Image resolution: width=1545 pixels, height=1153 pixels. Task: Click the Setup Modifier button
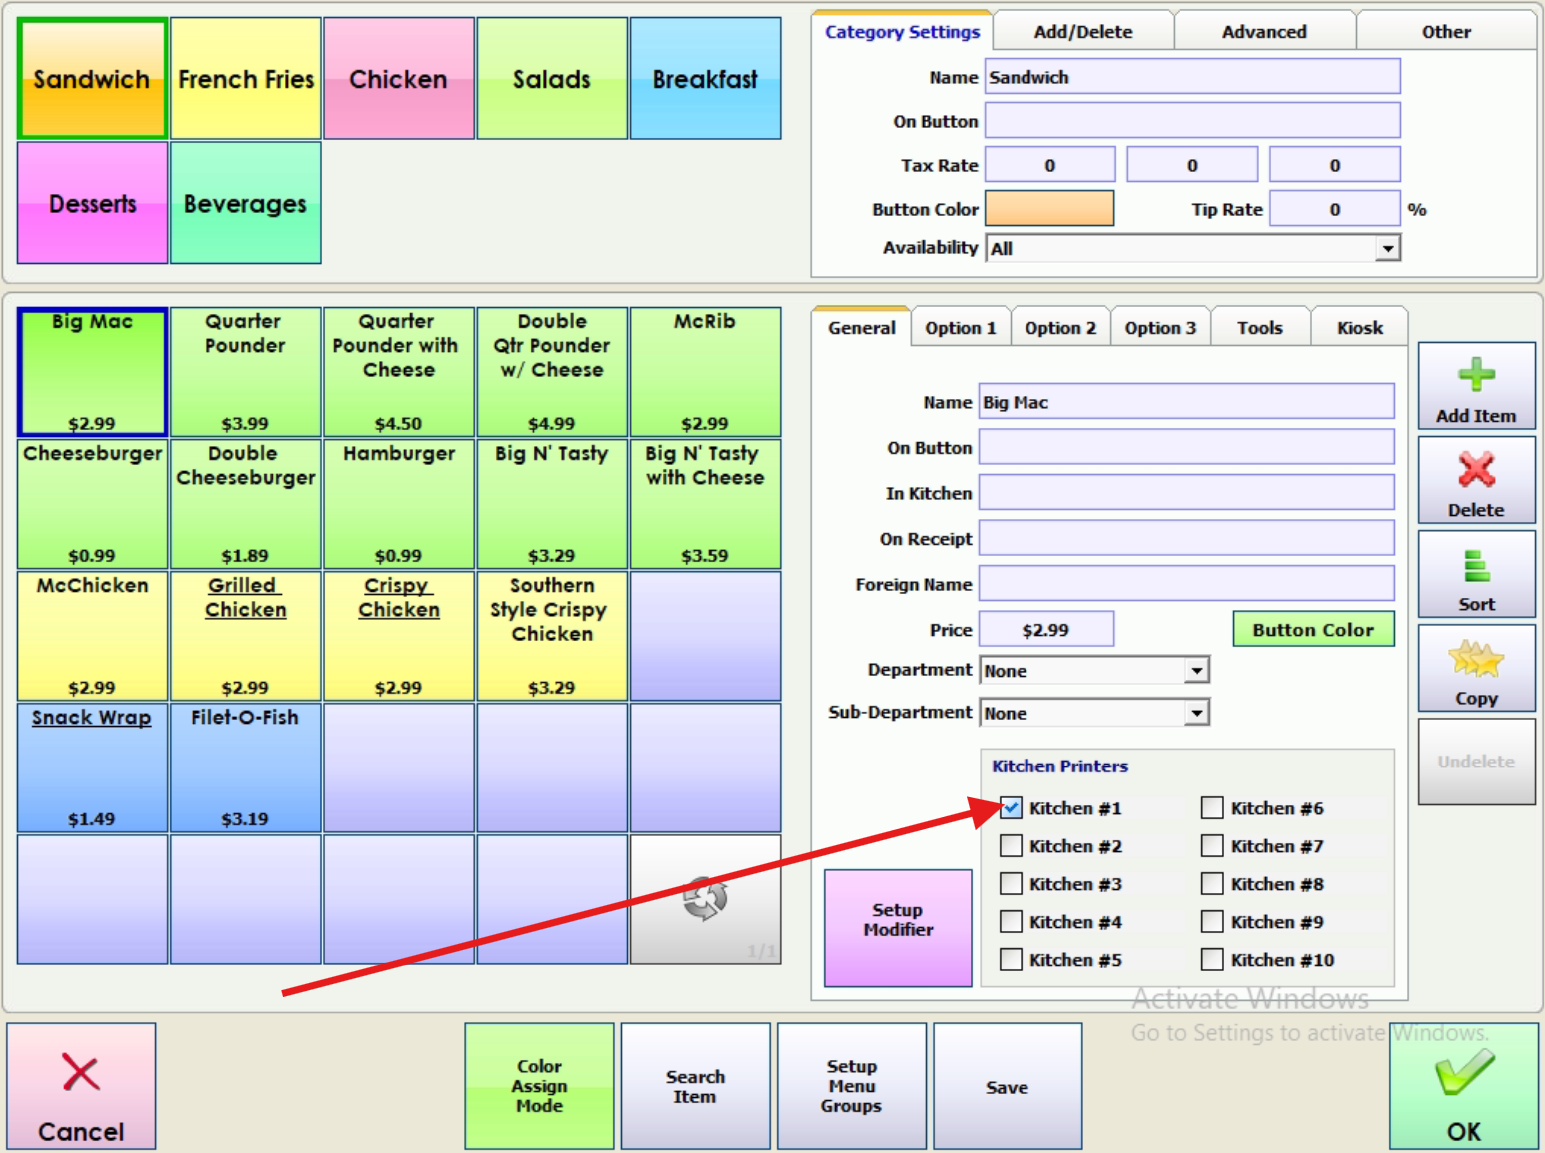pyautogui.click(x=898, y=927)
